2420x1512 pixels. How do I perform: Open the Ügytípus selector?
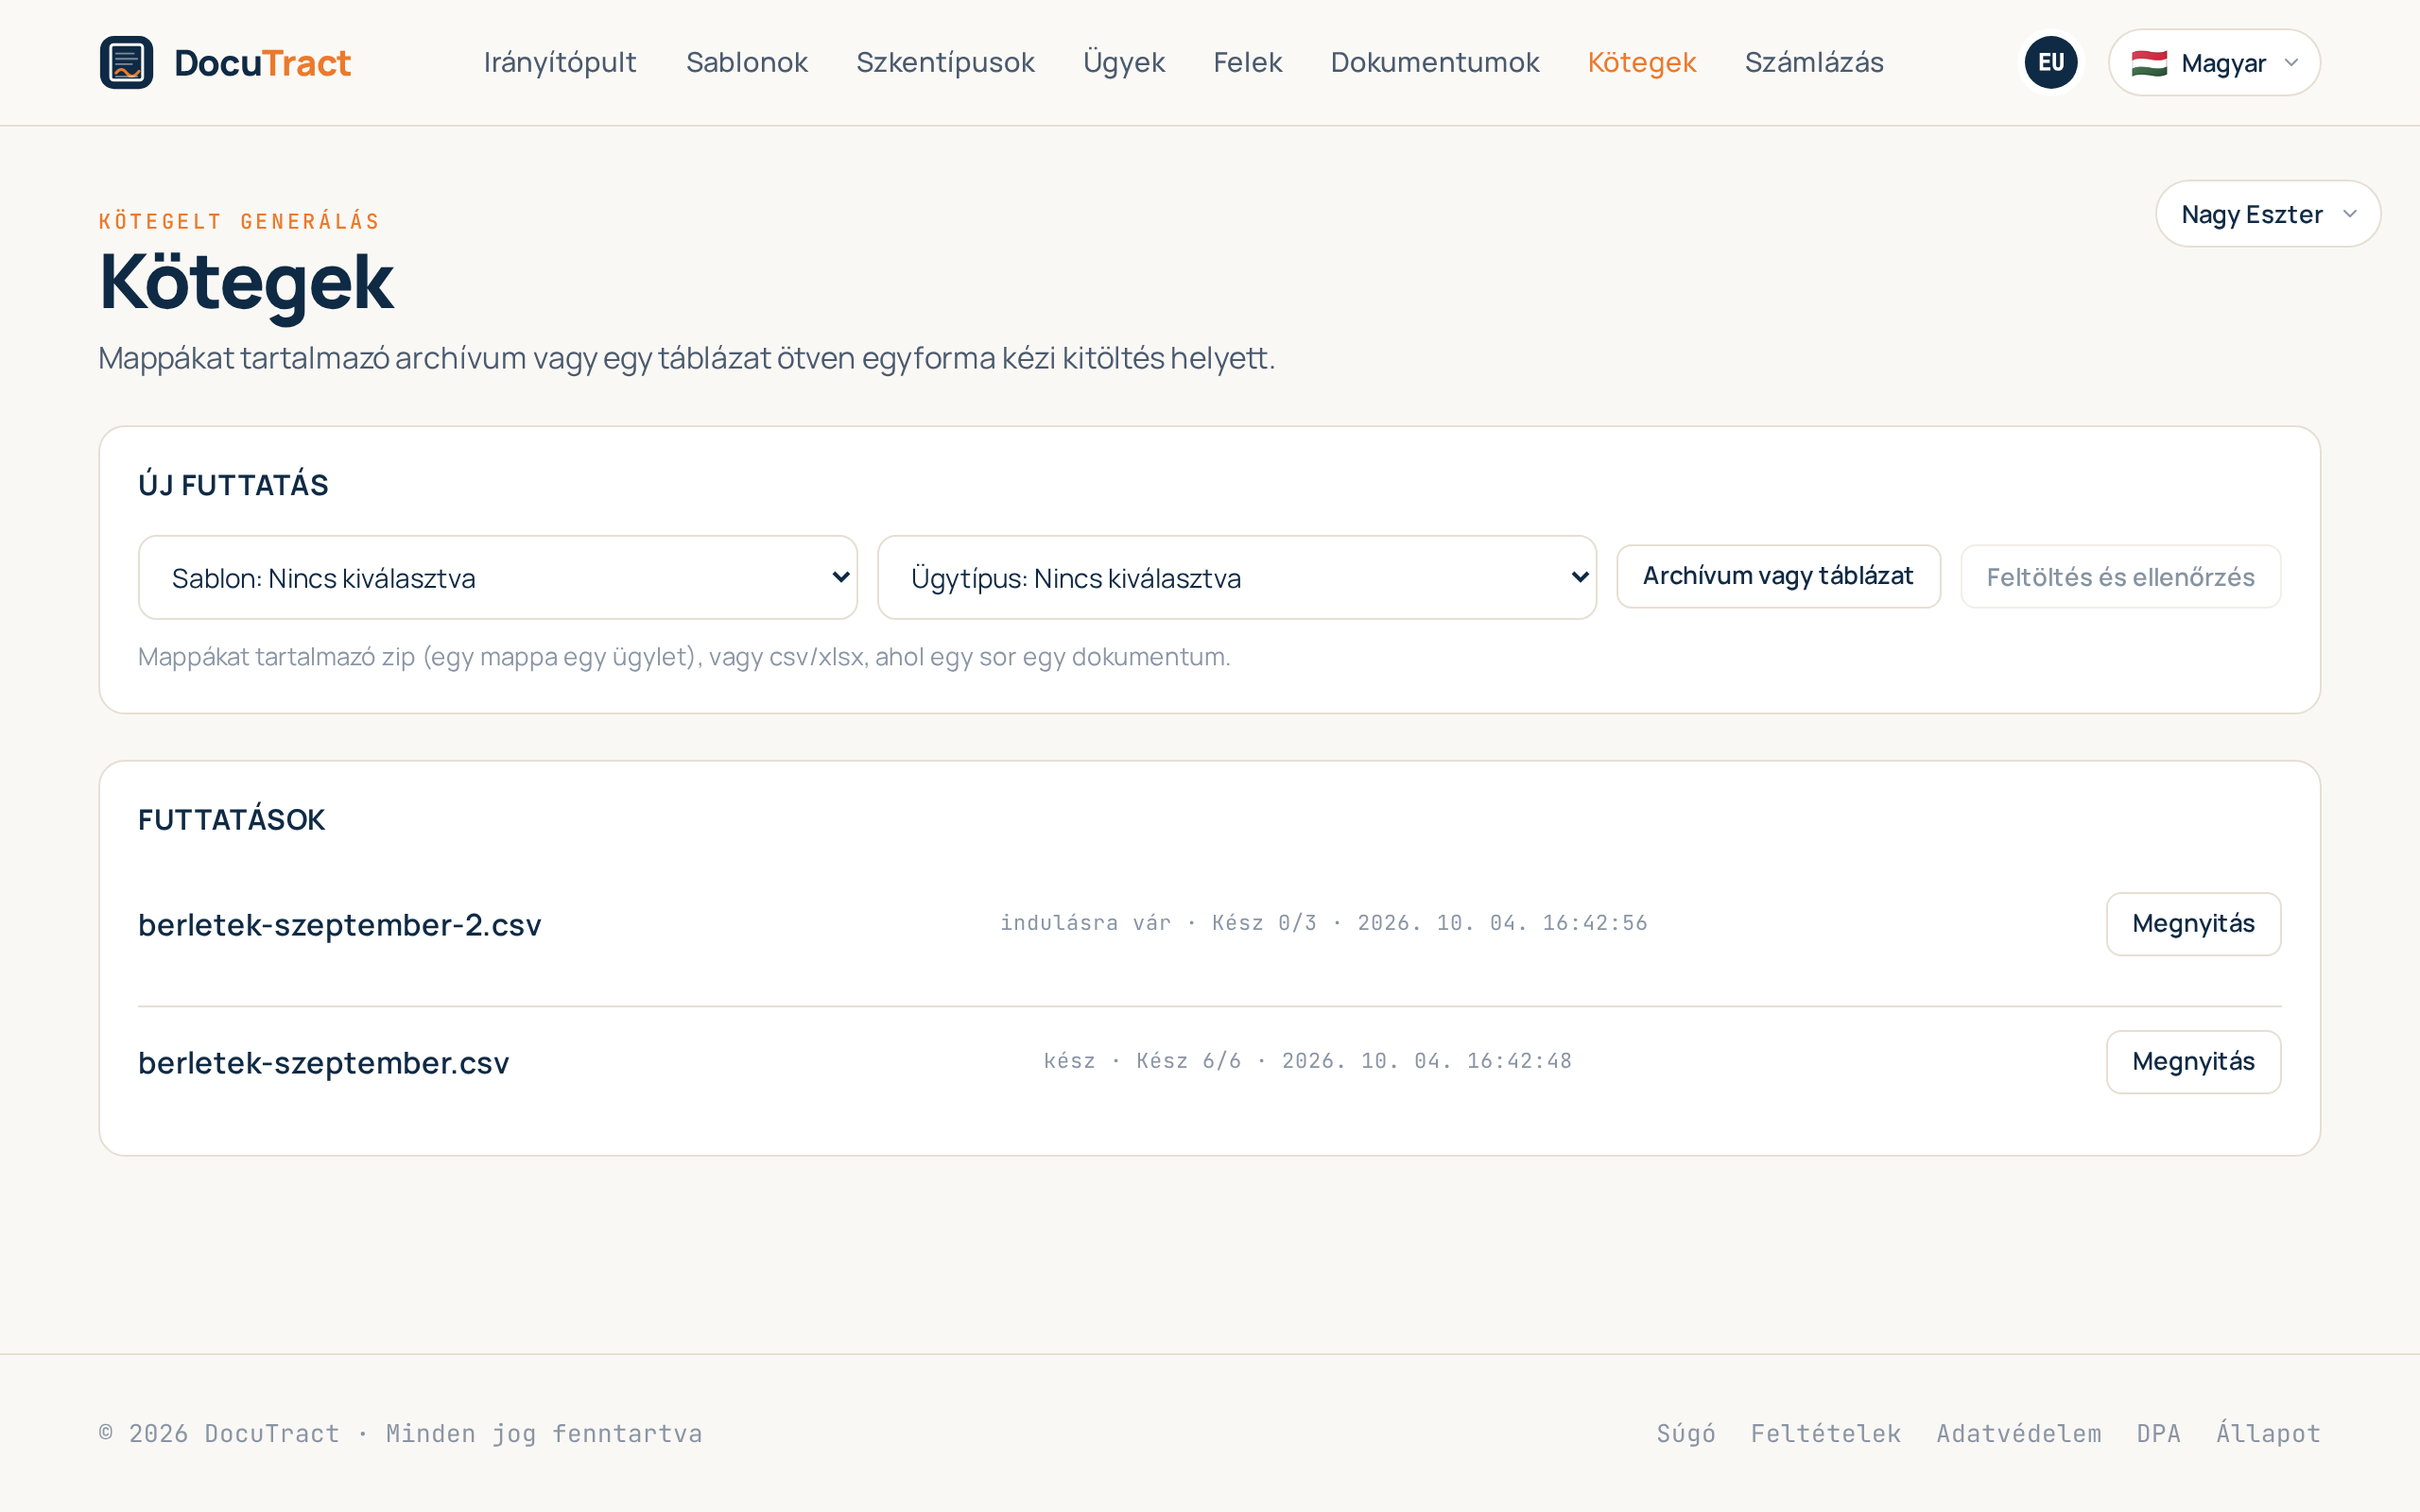(1237, 577)
